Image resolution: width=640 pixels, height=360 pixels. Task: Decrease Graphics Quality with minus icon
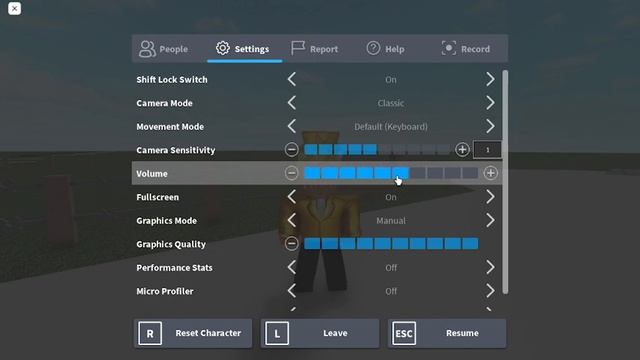tap(291, 244)
